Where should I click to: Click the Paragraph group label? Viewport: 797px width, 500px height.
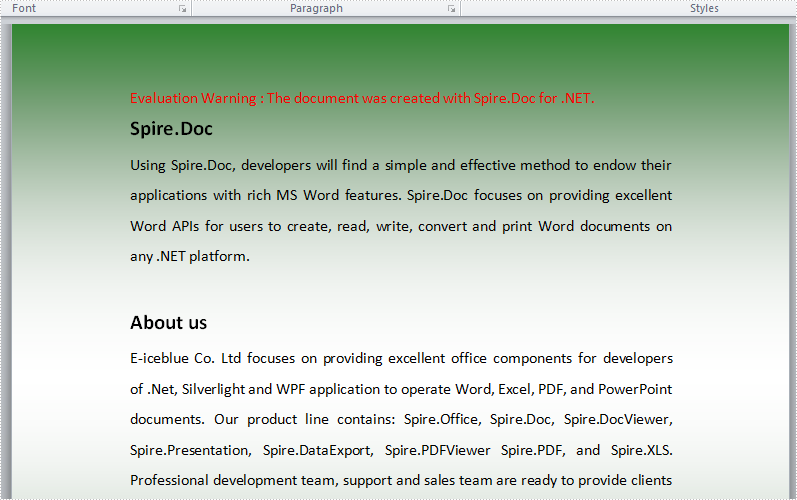click(316, 8)
